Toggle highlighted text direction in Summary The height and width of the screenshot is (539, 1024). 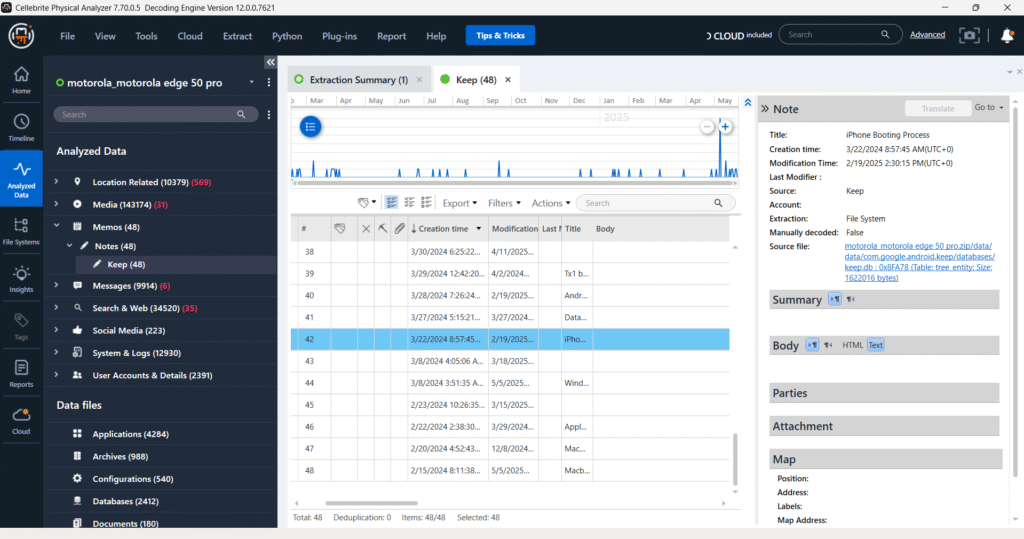pos(835,299)
